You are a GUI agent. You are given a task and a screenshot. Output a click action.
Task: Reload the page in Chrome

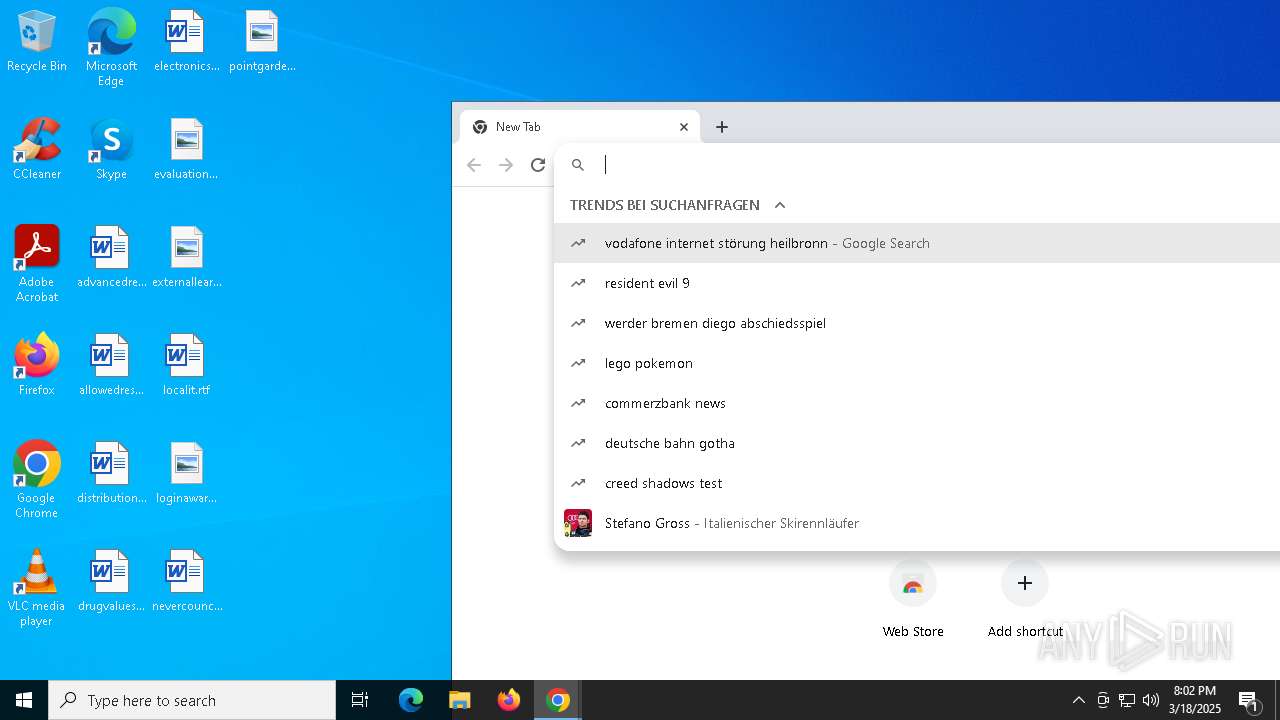538,165
